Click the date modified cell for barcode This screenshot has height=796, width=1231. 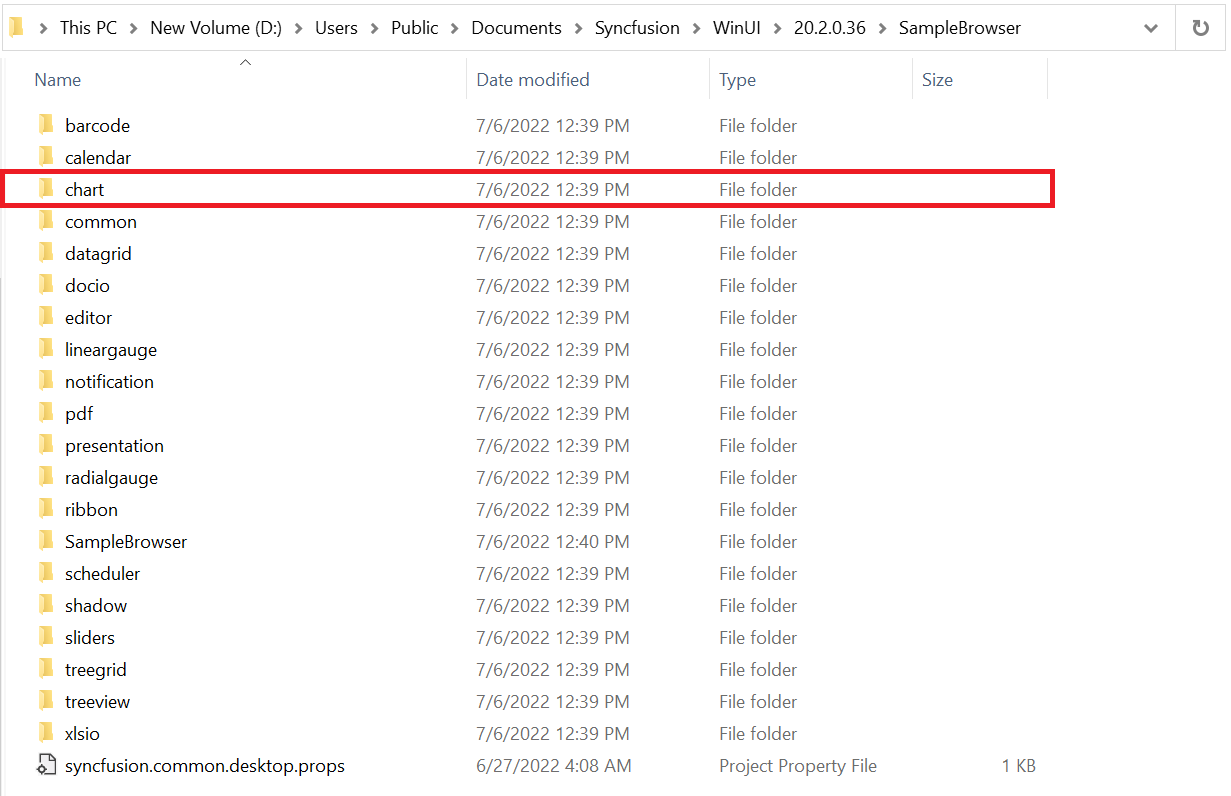[553, 126]
